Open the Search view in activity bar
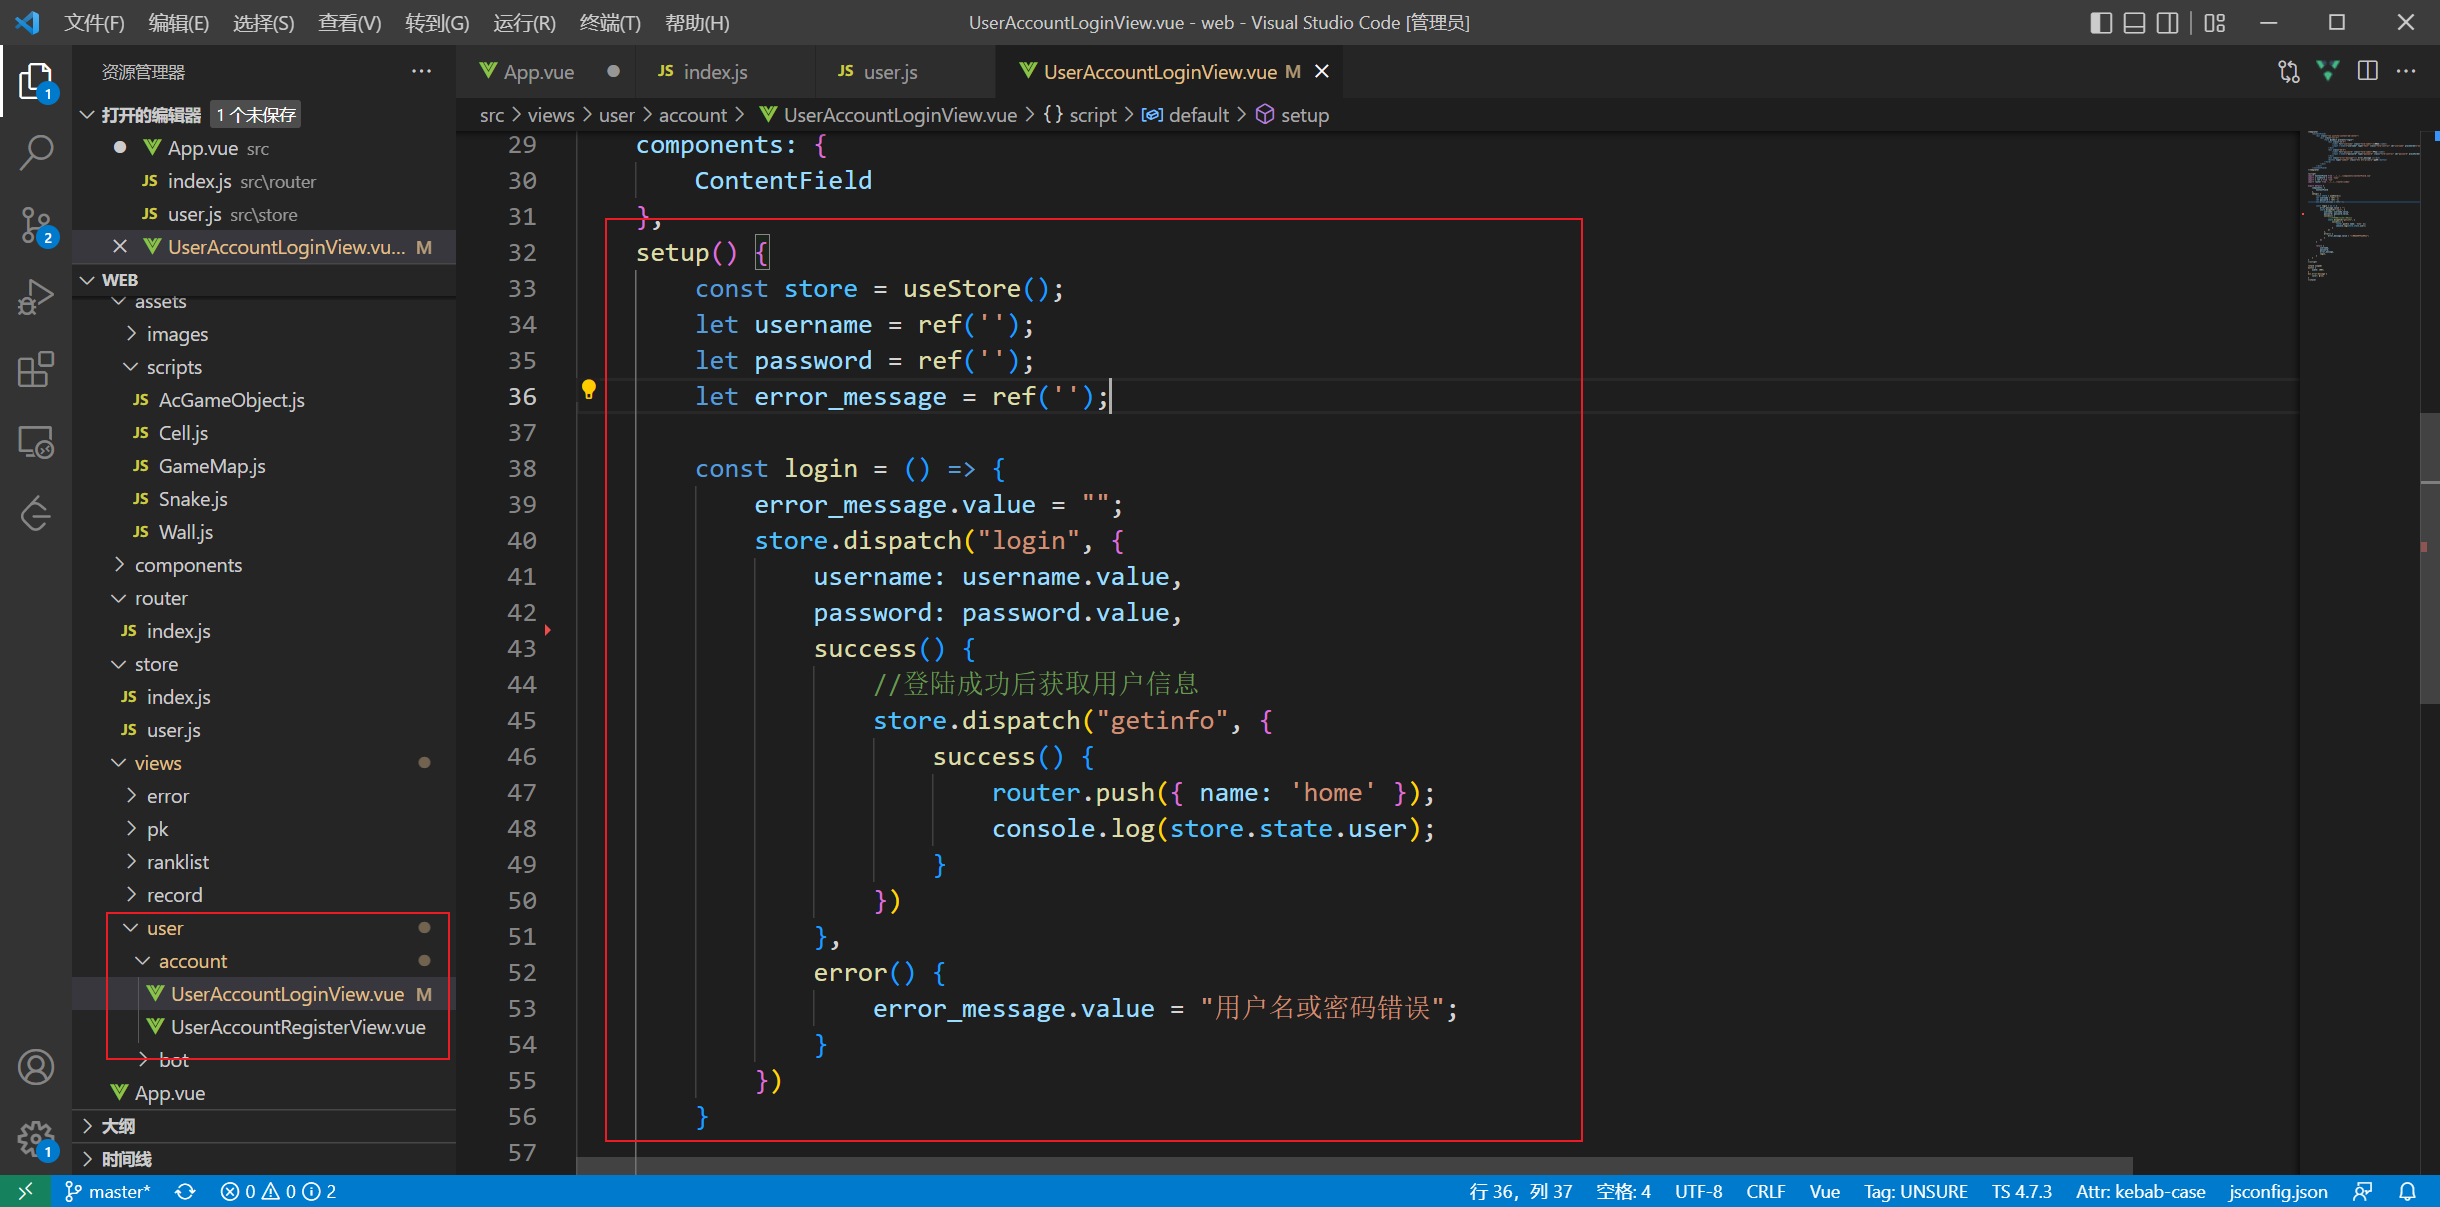This screenshot has height=1207, width=2440. (36, 152)
